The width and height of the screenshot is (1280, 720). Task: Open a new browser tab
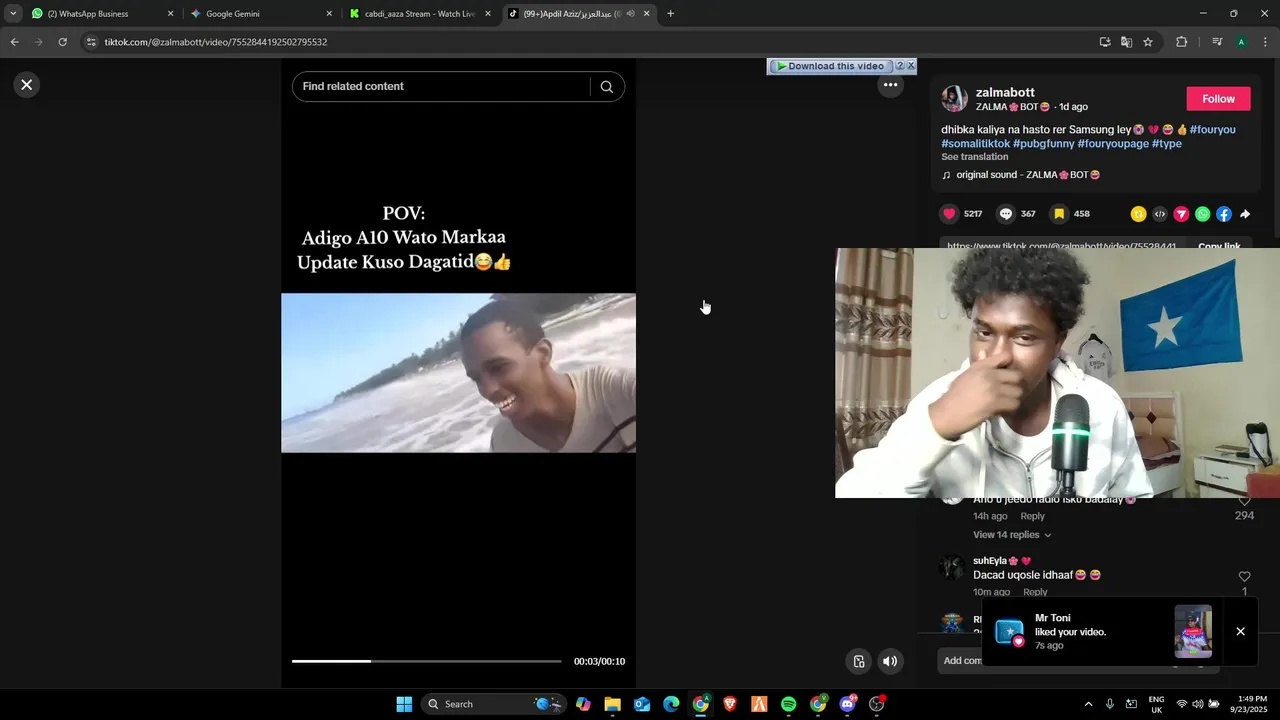(x=670, y=14)
